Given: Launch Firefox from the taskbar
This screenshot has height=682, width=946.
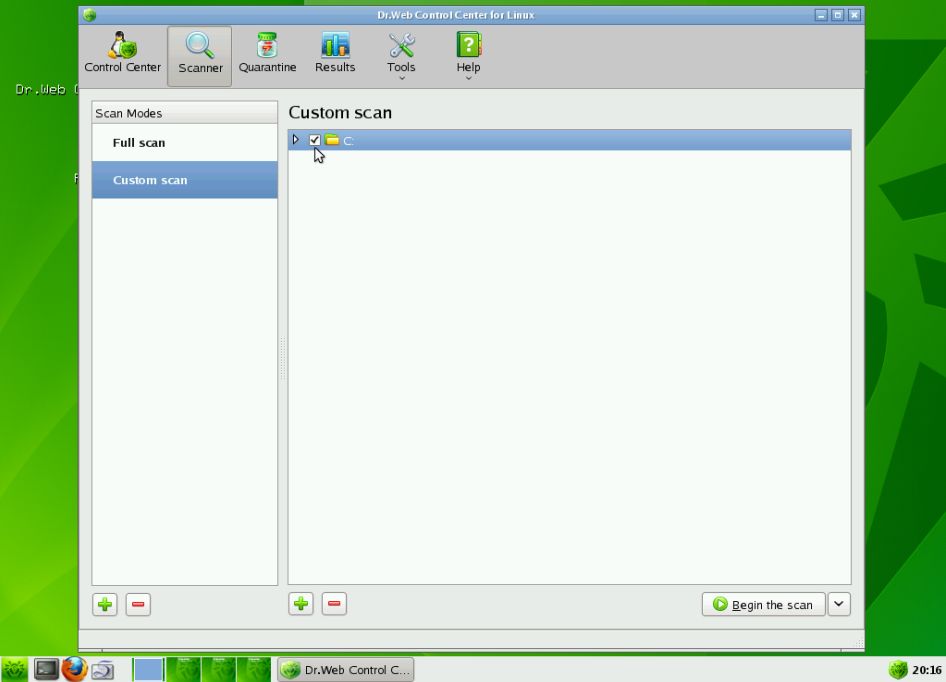Looking at the screenshot, I should click(x=75, y=669).
